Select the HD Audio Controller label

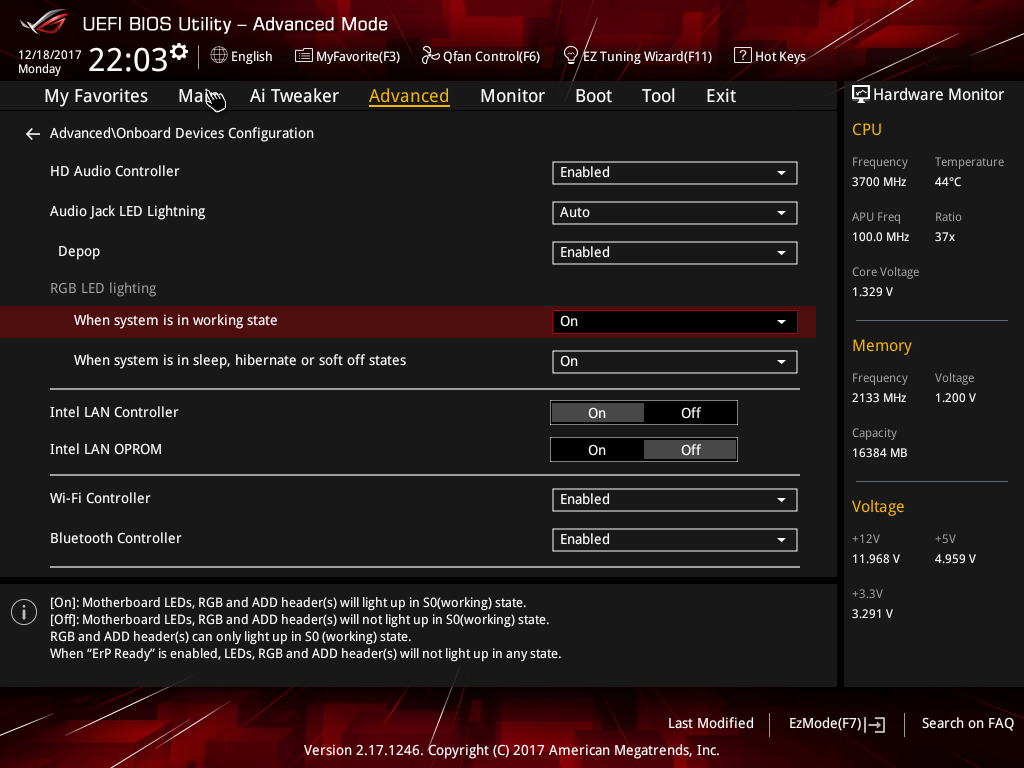point(114,171)
